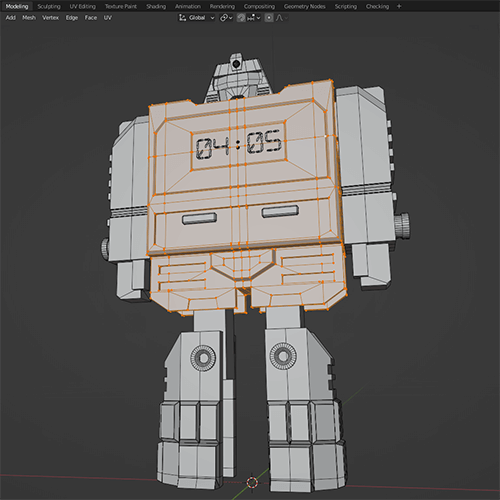Open the Vertex menu

[x=50, y=18]
